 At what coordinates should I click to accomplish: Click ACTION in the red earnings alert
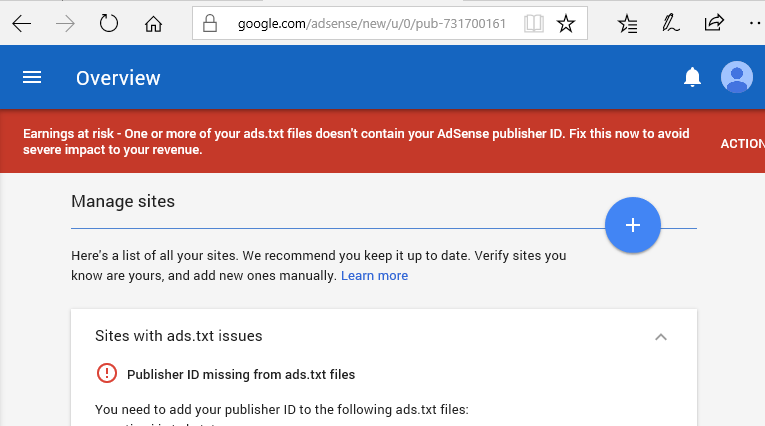(x=742, y=143)
